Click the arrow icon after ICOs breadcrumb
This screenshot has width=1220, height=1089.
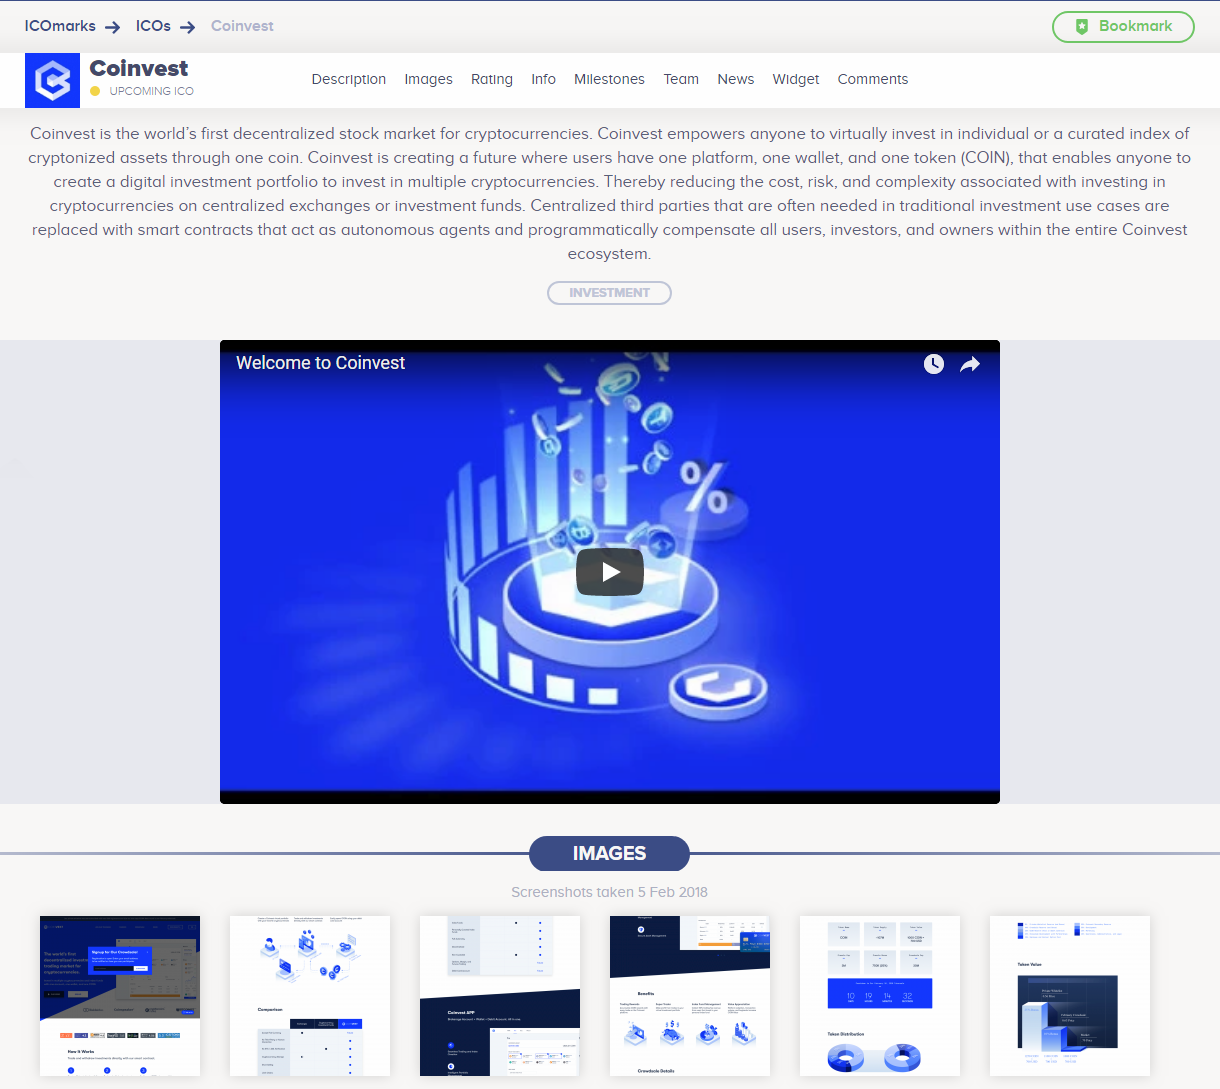pos(187,27)
